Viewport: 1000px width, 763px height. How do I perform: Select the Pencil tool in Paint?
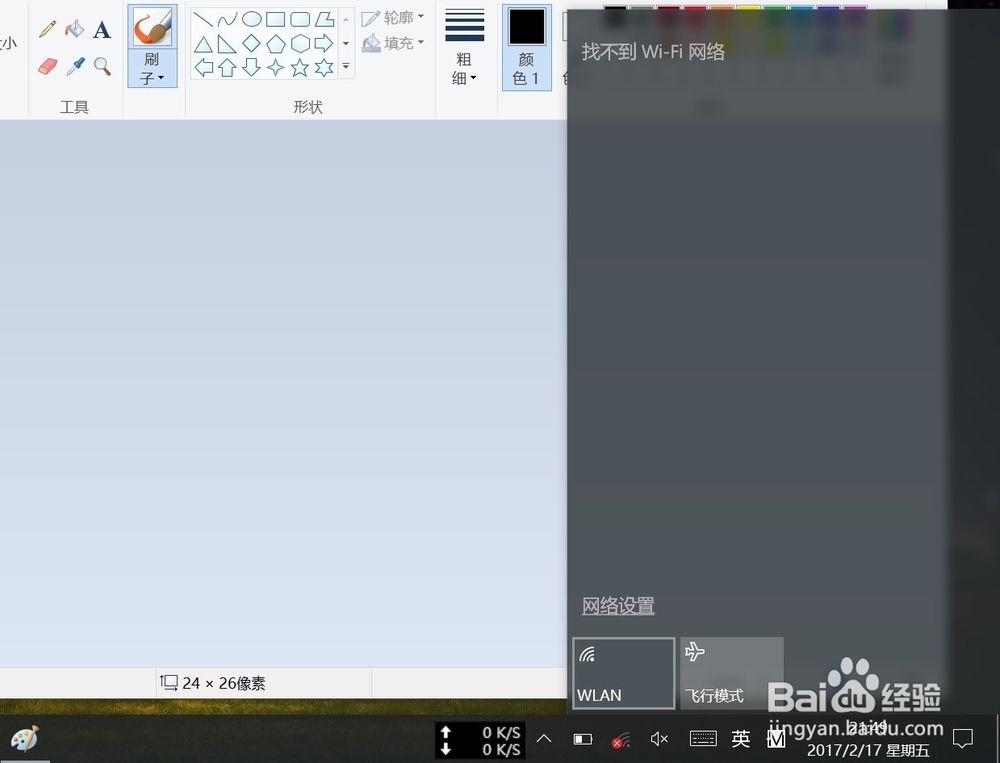[x=47, y=29]
